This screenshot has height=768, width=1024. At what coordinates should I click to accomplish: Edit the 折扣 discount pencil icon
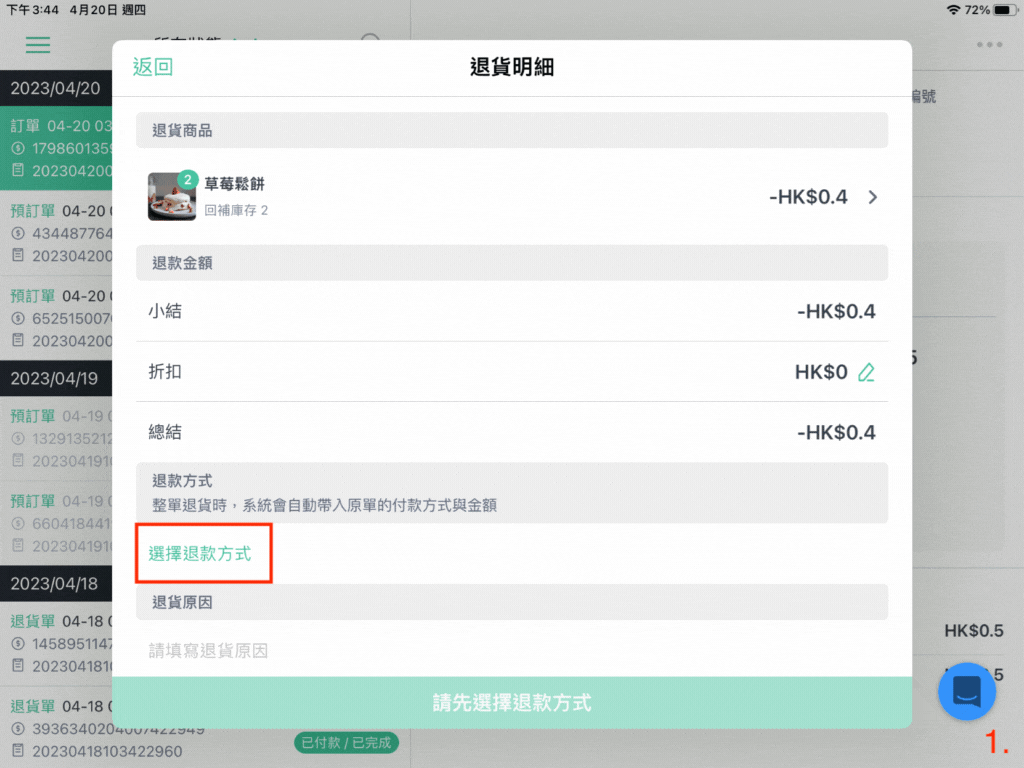[867, 372]
